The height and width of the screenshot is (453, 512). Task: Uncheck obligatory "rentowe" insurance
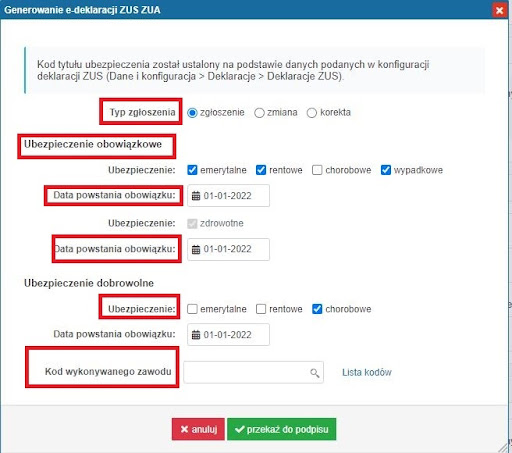261,170
